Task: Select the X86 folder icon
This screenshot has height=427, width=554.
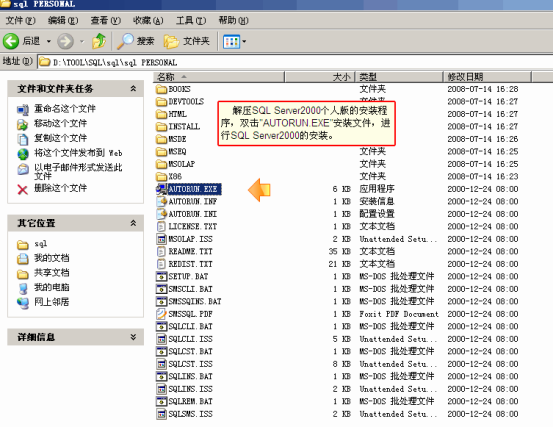Action: point(161,177)
